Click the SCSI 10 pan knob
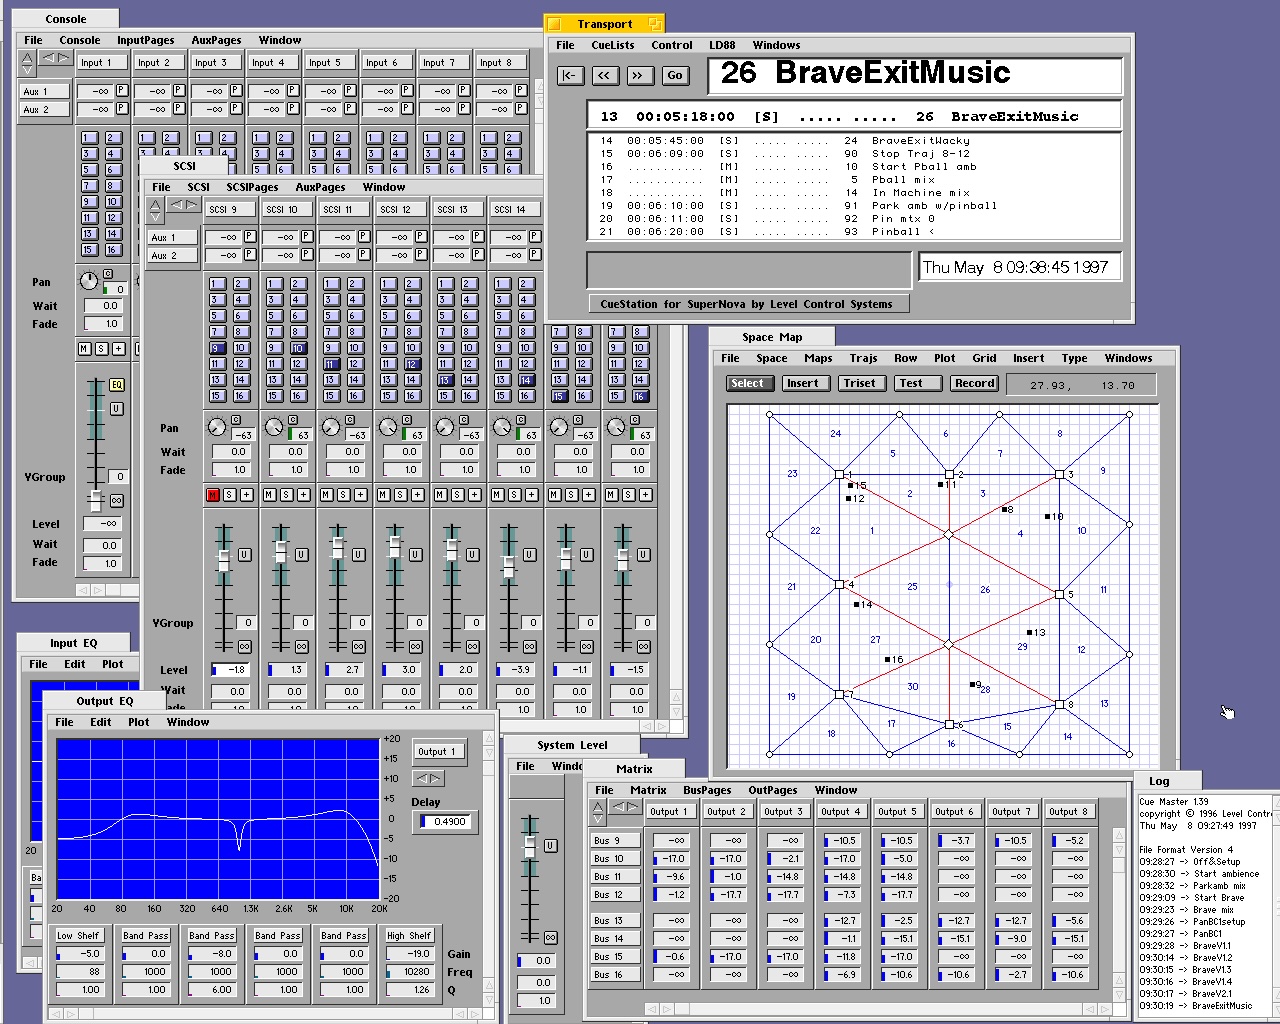The height and width of the screenshot is (1024, 1280). 273,428
